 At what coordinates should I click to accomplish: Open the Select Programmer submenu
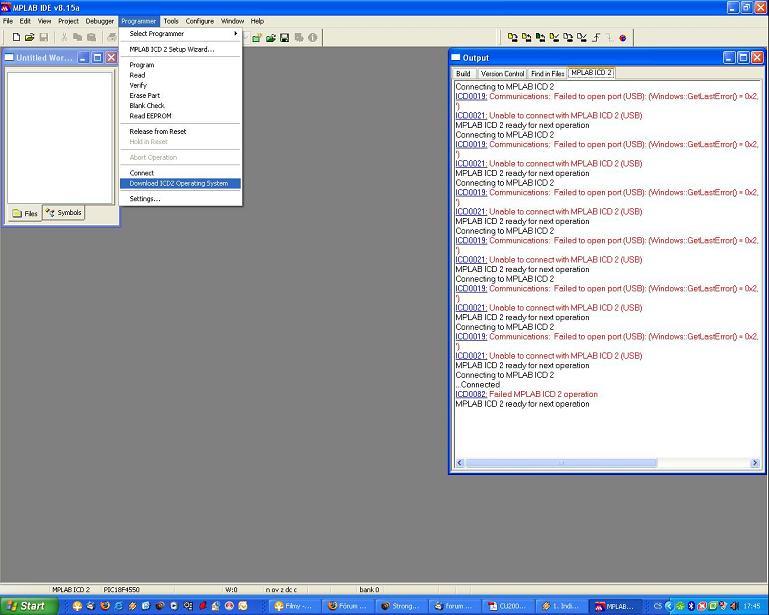coord(180,33)
